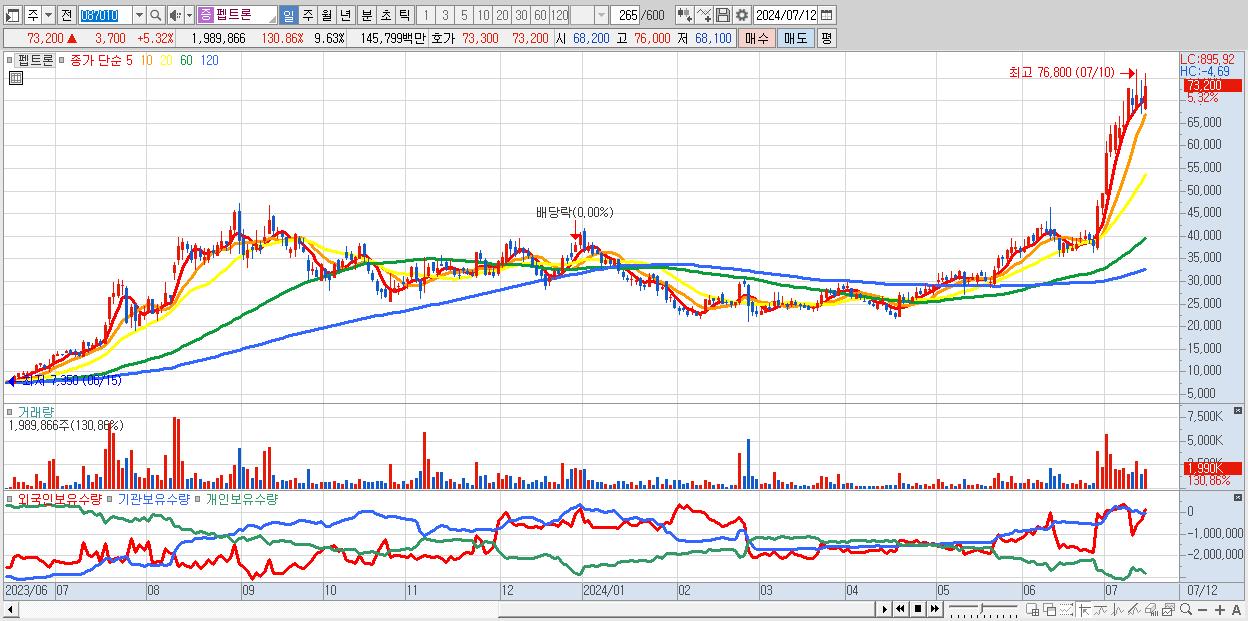Click the window-with-grid icon after playback slider
This screenshot has width=1248, height=621.
click(x=1032, y=609)
